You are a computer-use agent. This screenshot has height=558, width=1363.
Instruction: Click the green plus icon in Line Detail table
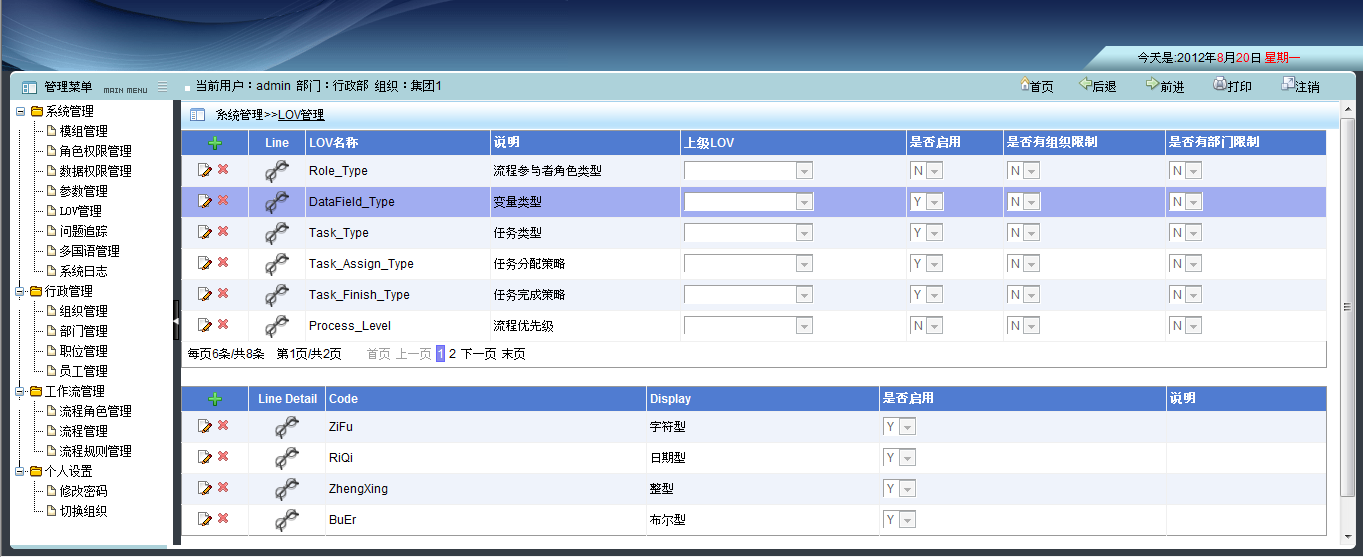(x=214, y=399)
